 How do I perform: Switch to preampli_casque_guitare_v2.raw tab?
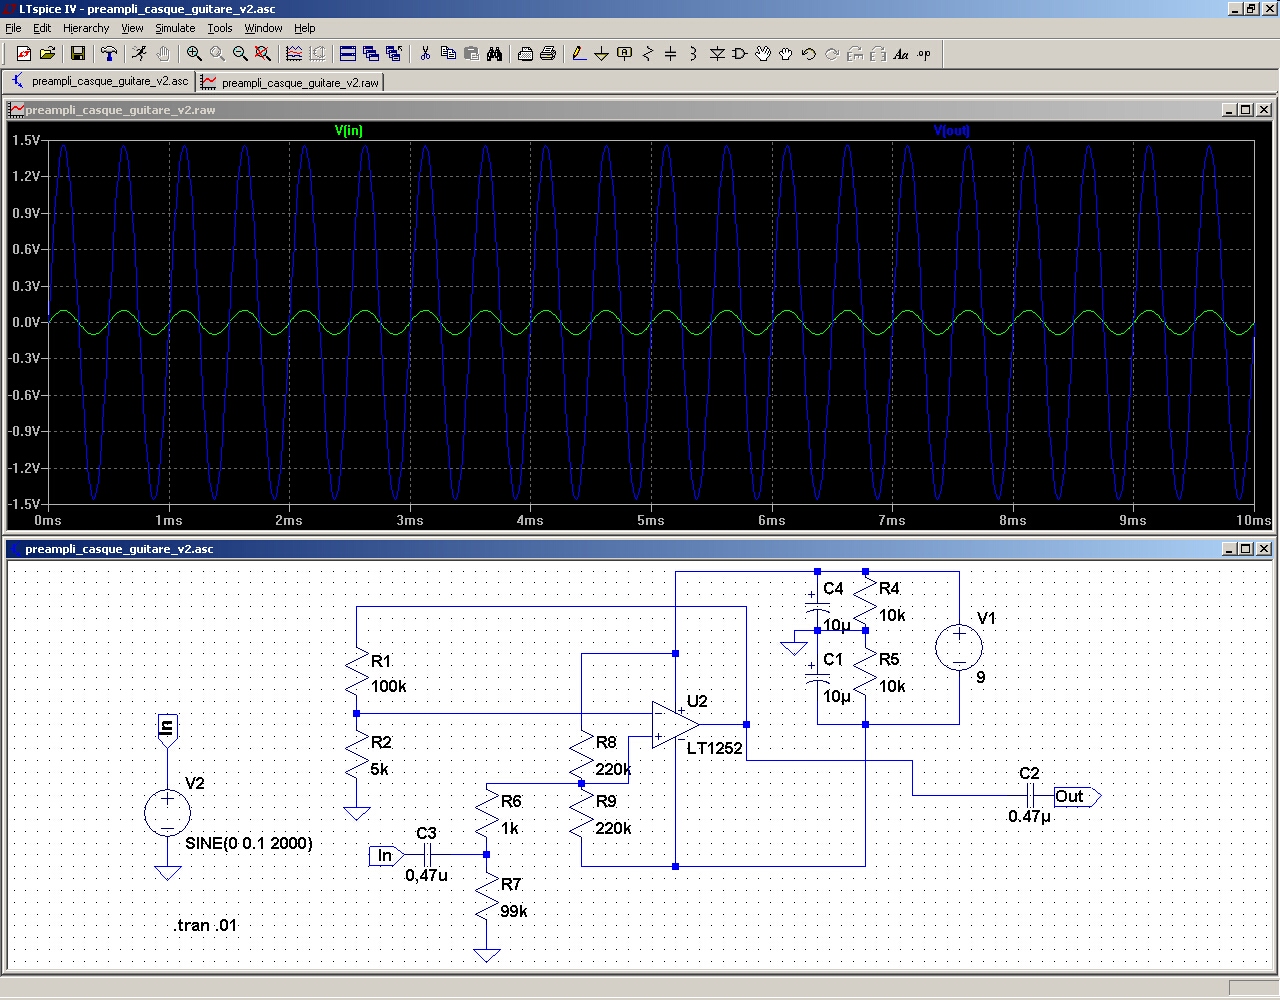point(291,82)
